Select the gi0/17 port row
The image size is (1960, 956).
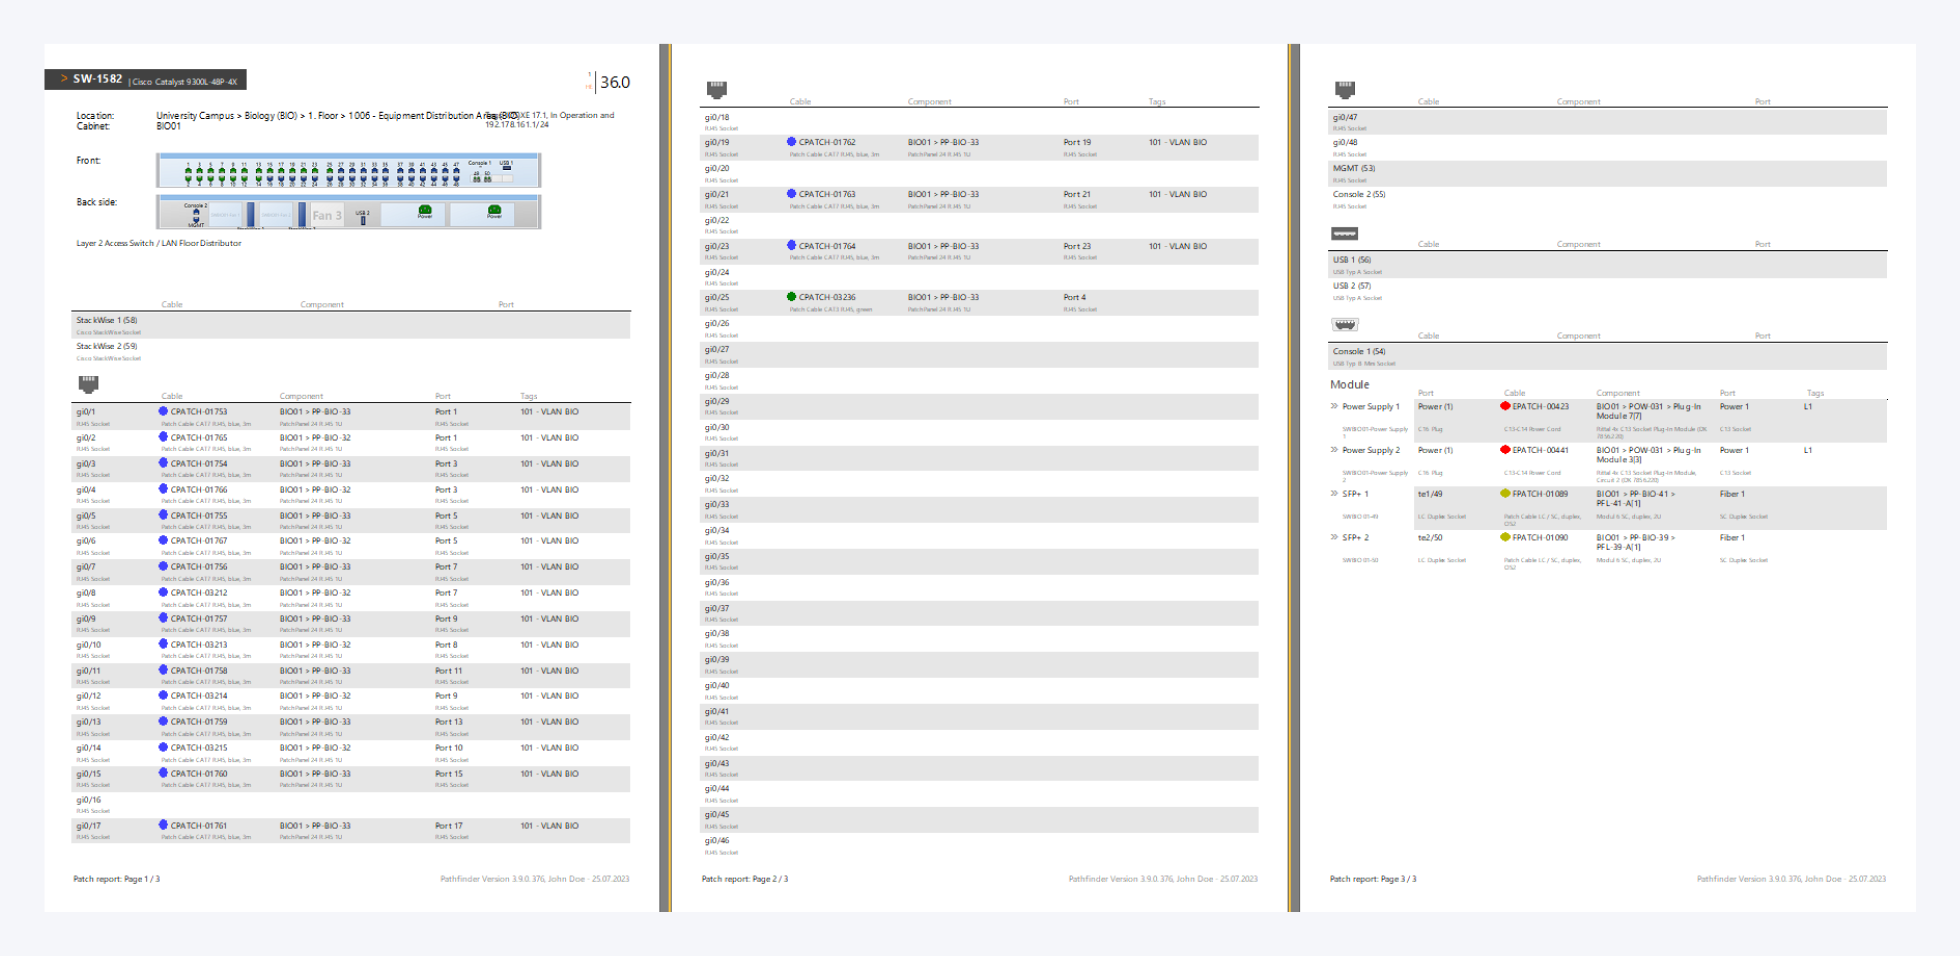pyautogui.click(x=350, y=830)
